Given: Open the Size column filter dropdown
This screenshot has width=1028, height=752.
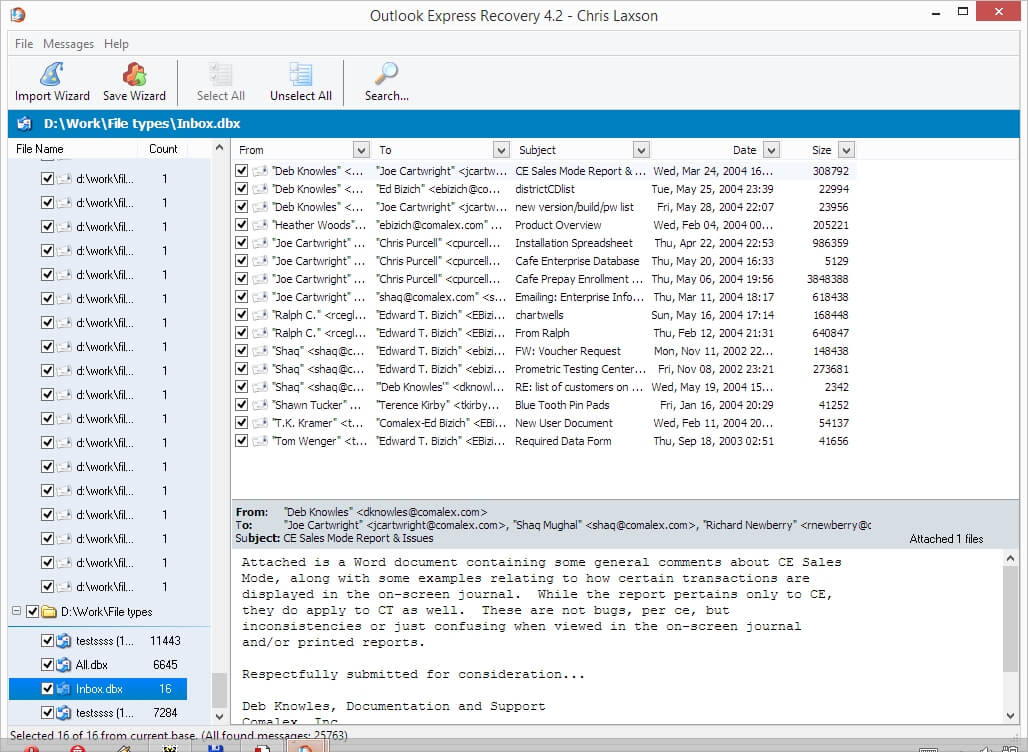Looking at the screenshot, I should [846, 150].
